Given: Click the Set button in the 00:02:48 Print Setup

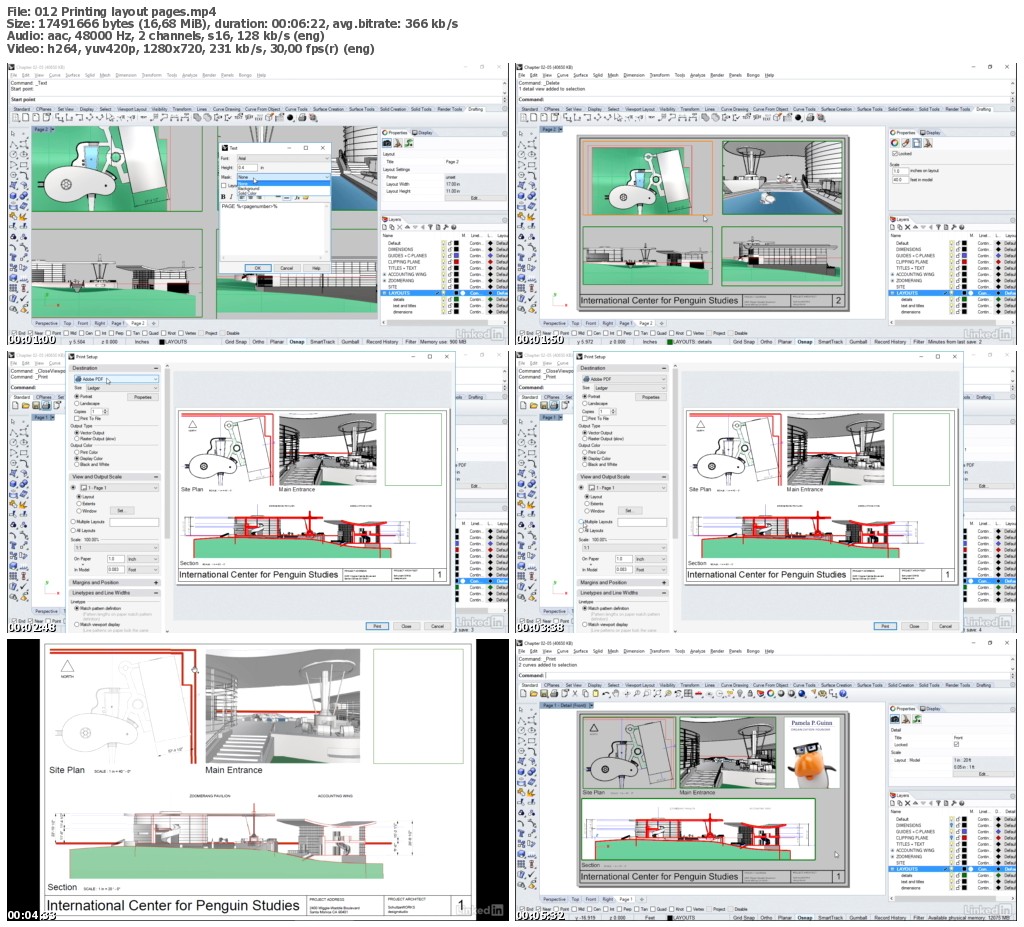Looking at the screenshot, I should coord(122,510).
